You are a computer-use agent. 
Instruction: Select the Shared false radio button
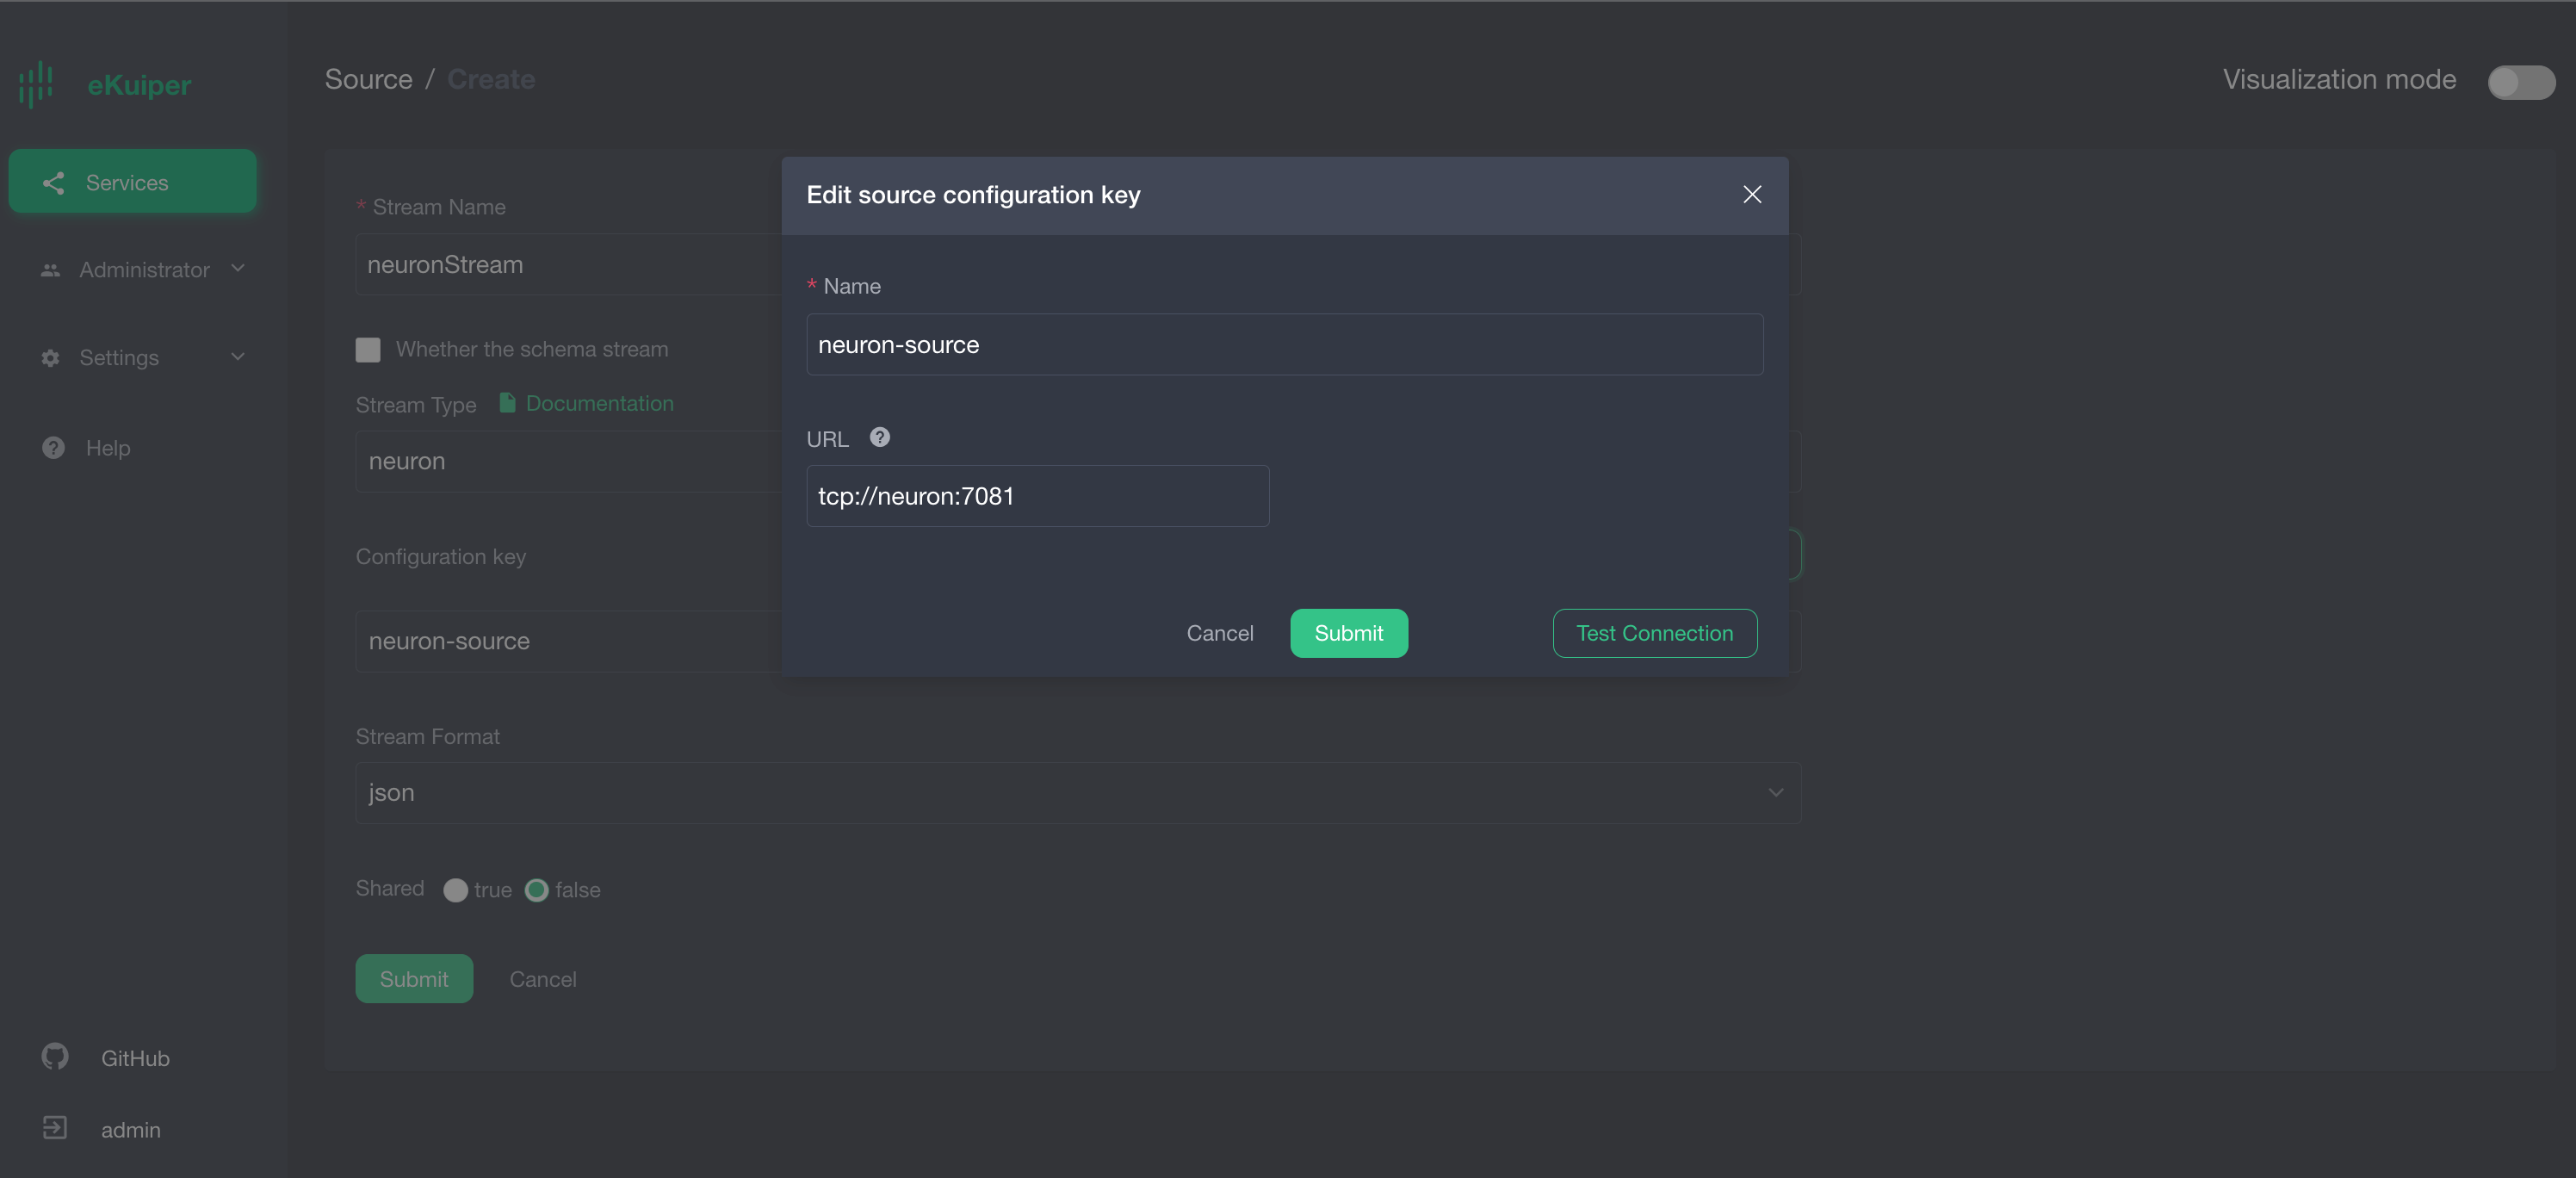[537, 890]
